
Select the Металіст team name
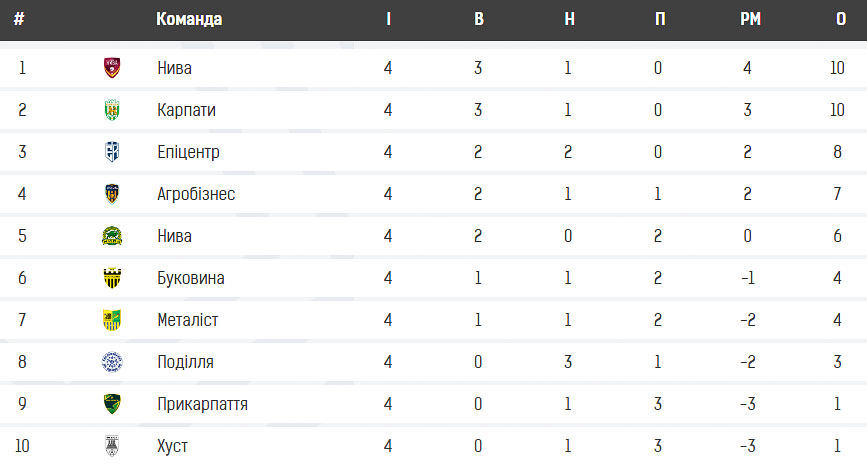pyautogui.click(x=187, y=320)
